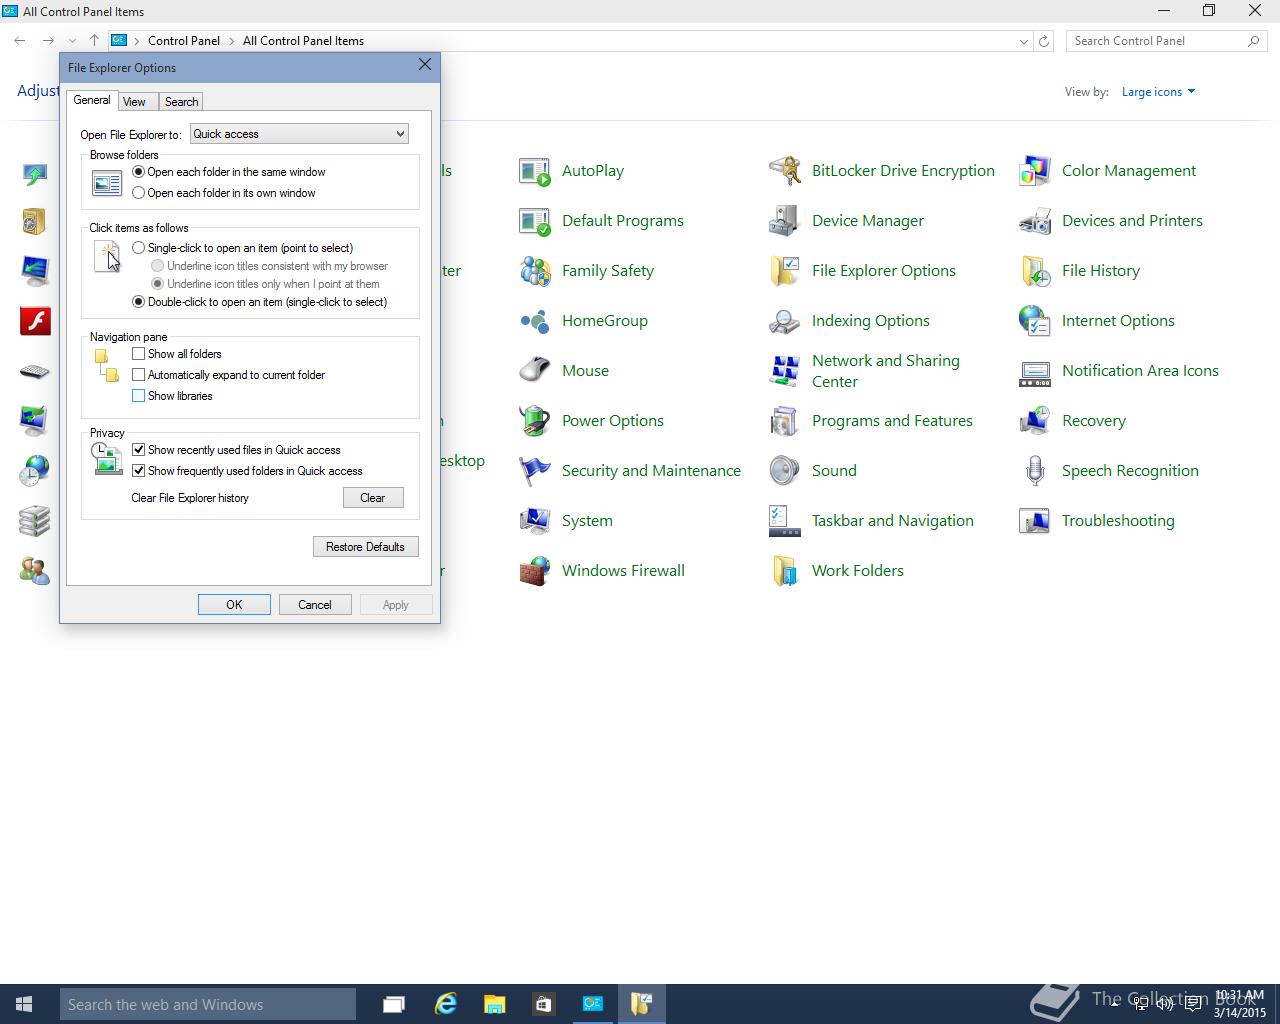Click Control Panel breadcrumb link
The width and height of the screenshot is (1280, 1024).
click(184, 41)
